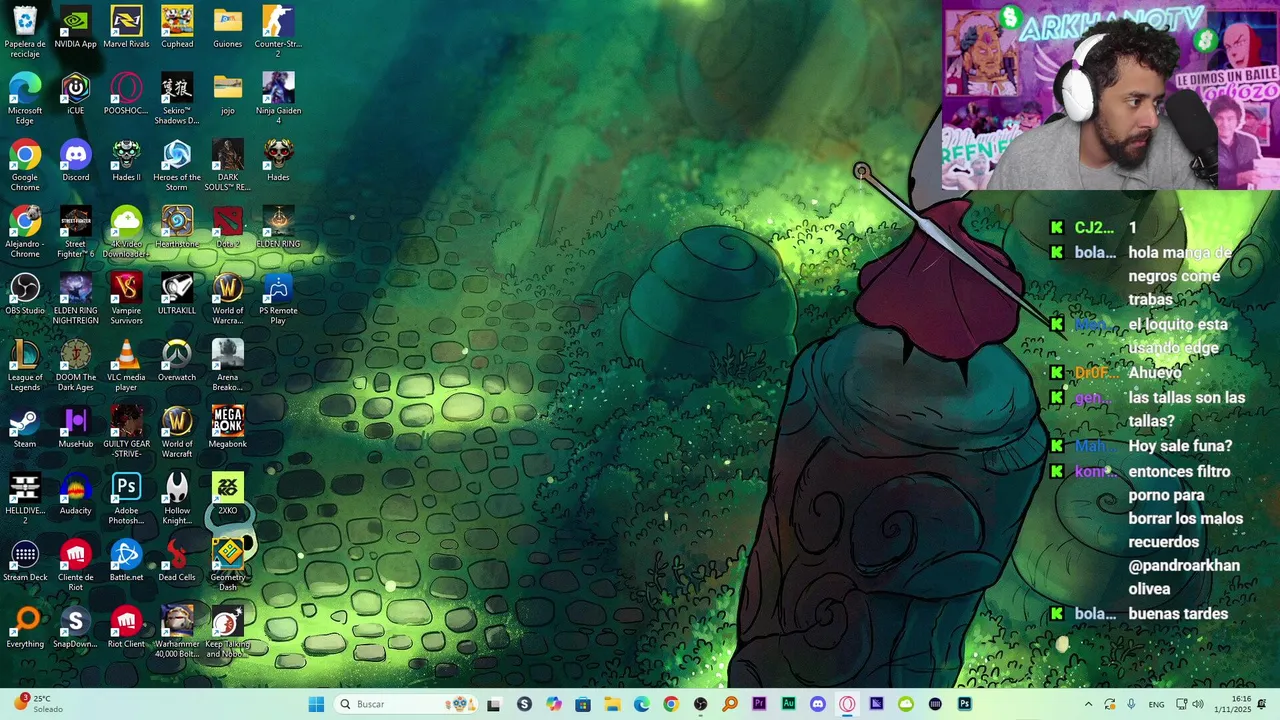Select the Discord desktop shortcut
The height and width of the screenshot is (720, 1280).
76,160
